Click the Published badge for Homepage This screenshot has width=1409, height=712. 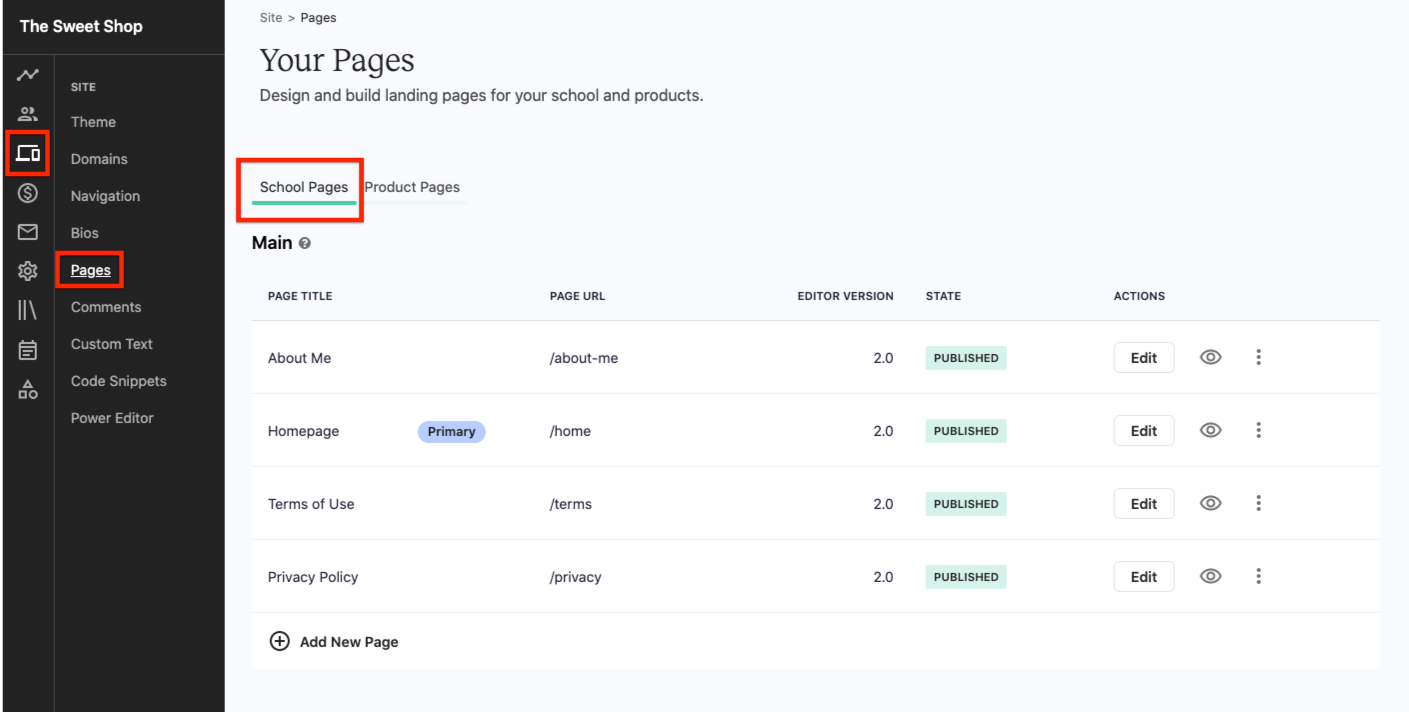[966, 431]
